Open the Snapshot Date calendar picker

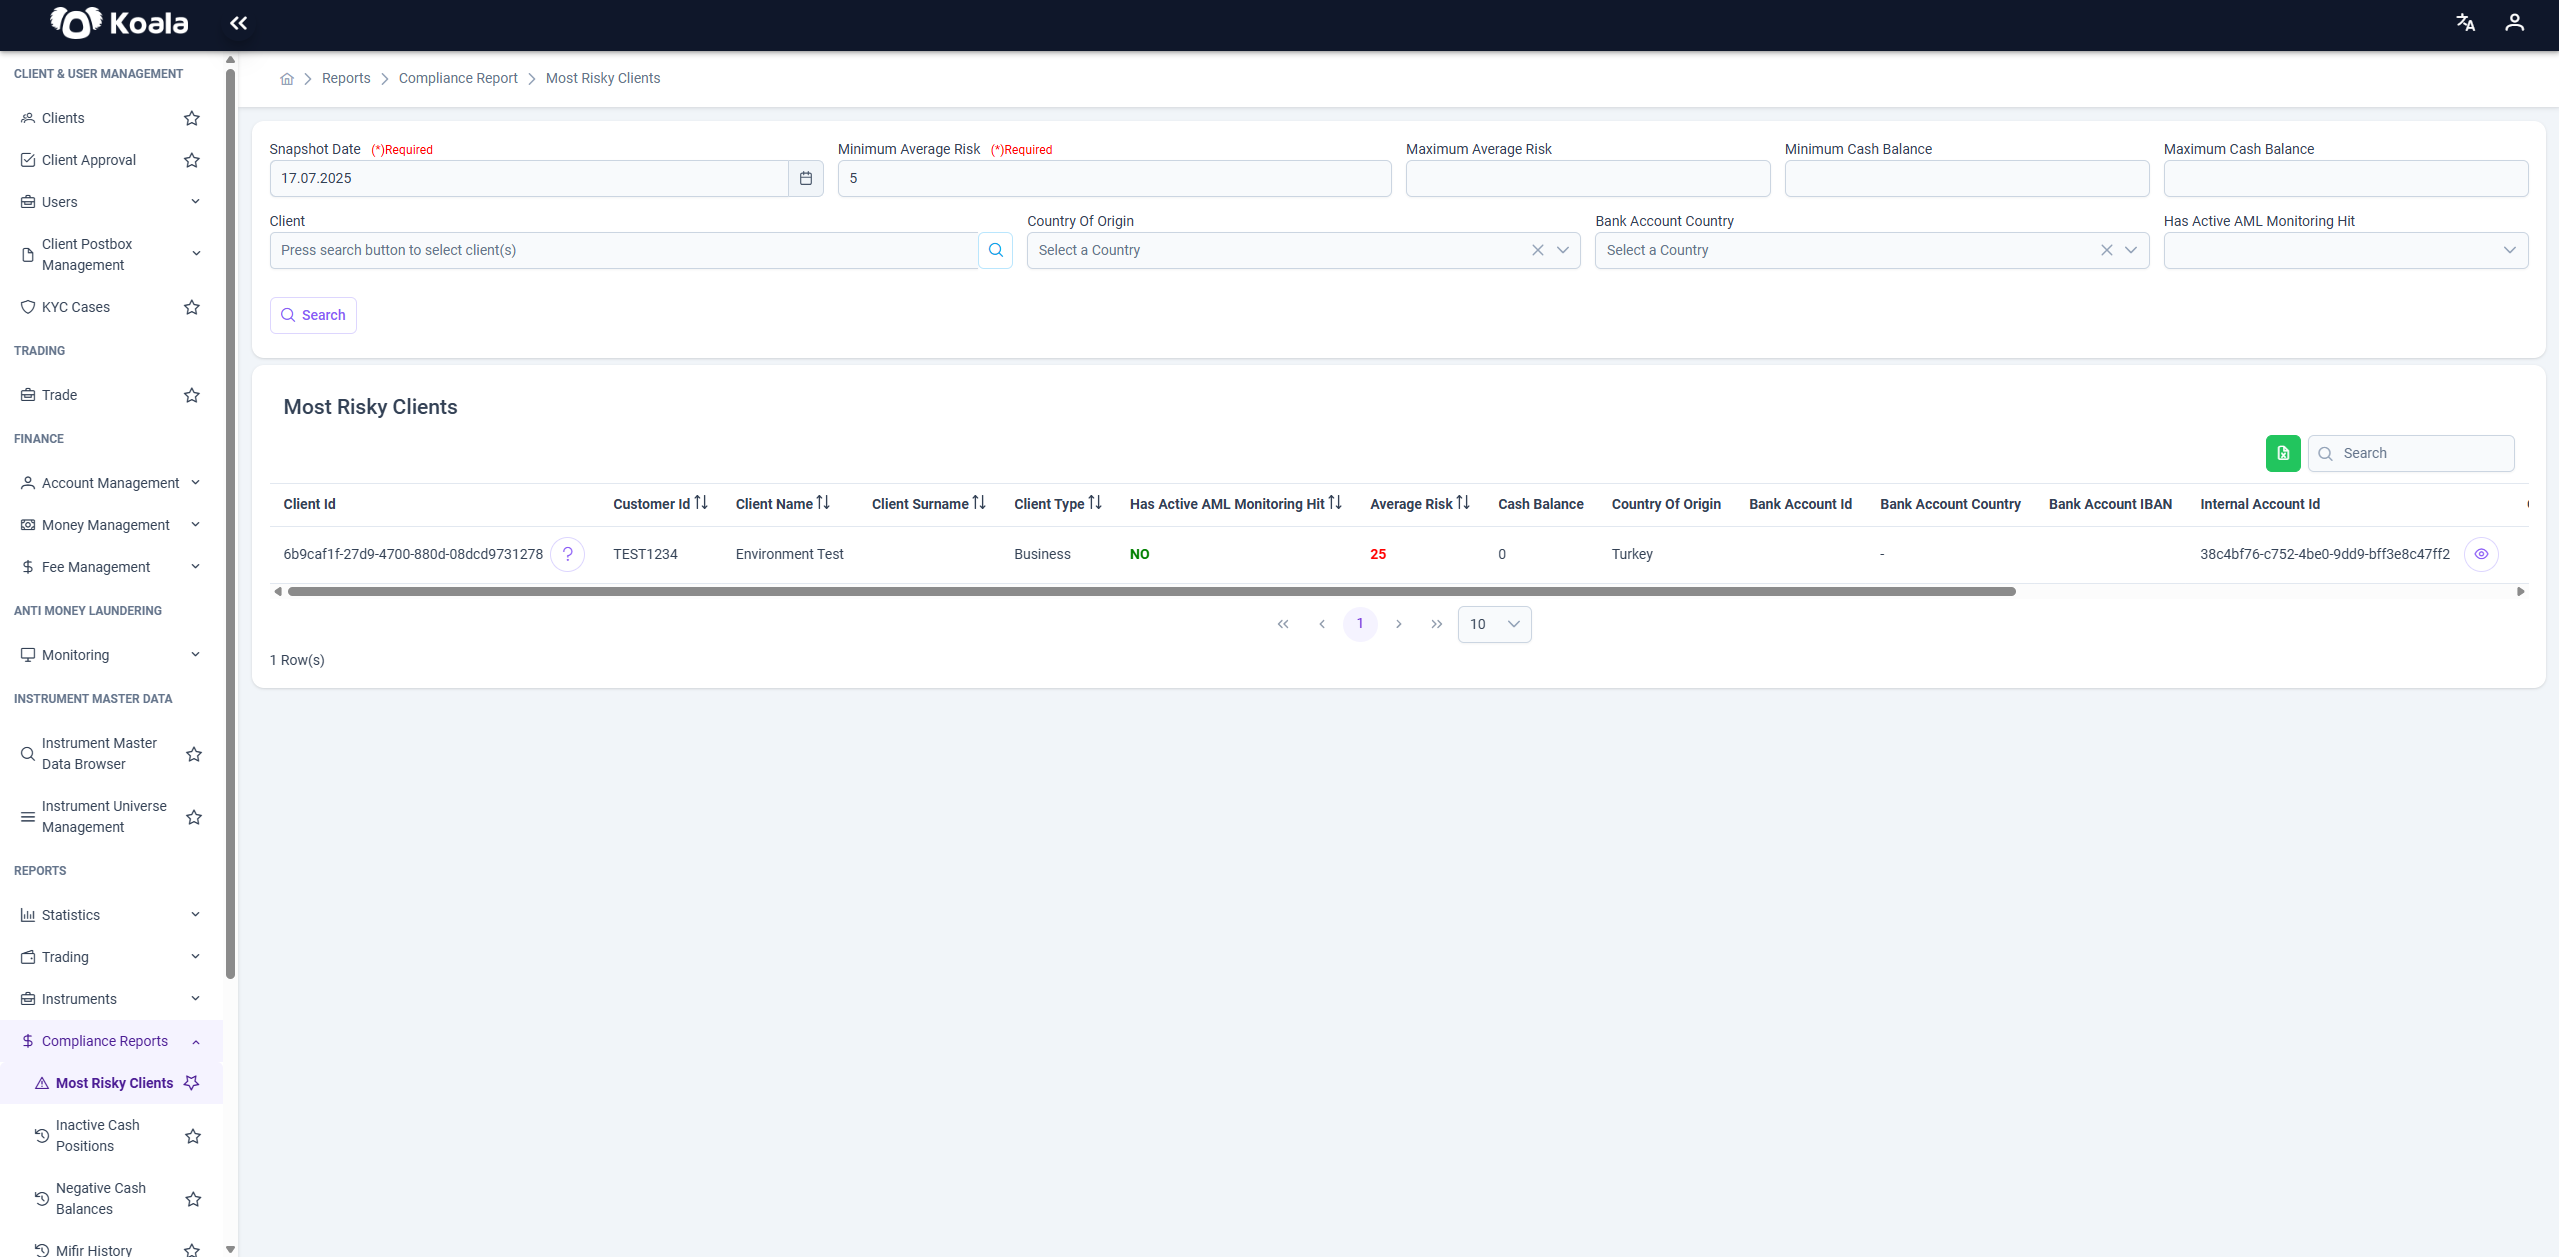click(x=806, y=179)
